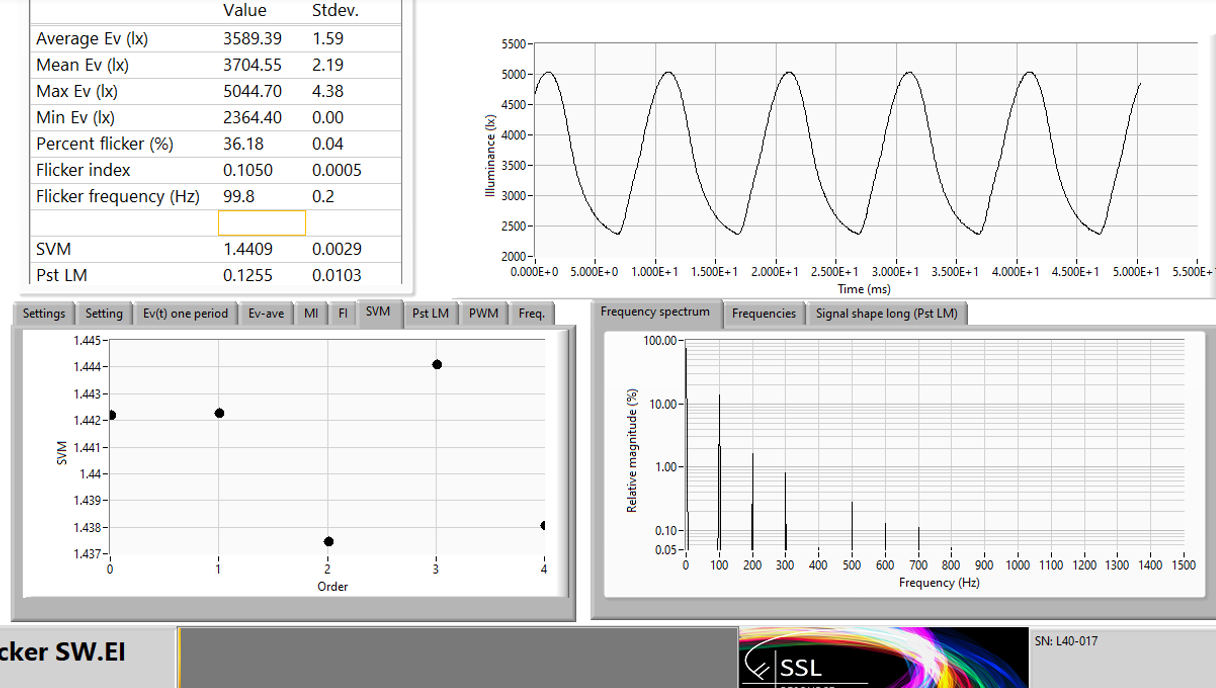Select the FI tab
Image resolution: width=1216 pixels, height=688 pixels.
pos(343,314)
